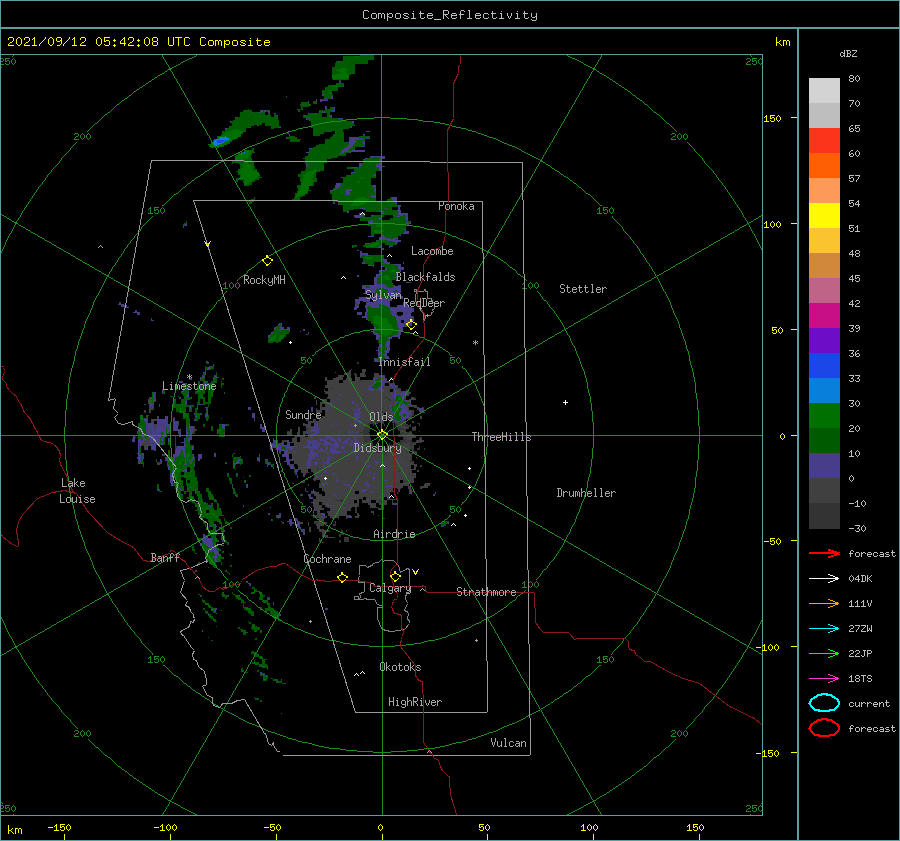Click the yellow diamond marker over Calgary
The width and height of the screenshot is (900, 841).
(395, 576)
